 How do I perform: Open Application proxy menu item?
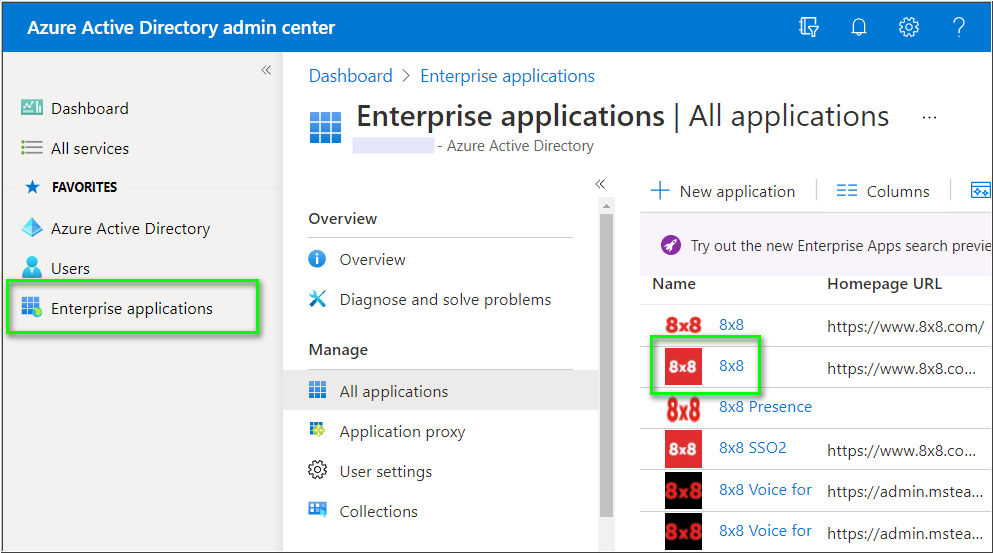point(402,431)
